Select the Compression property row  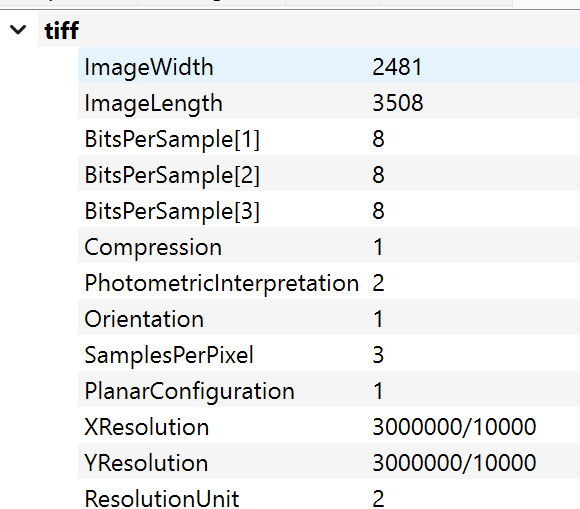tap(329, 247)
